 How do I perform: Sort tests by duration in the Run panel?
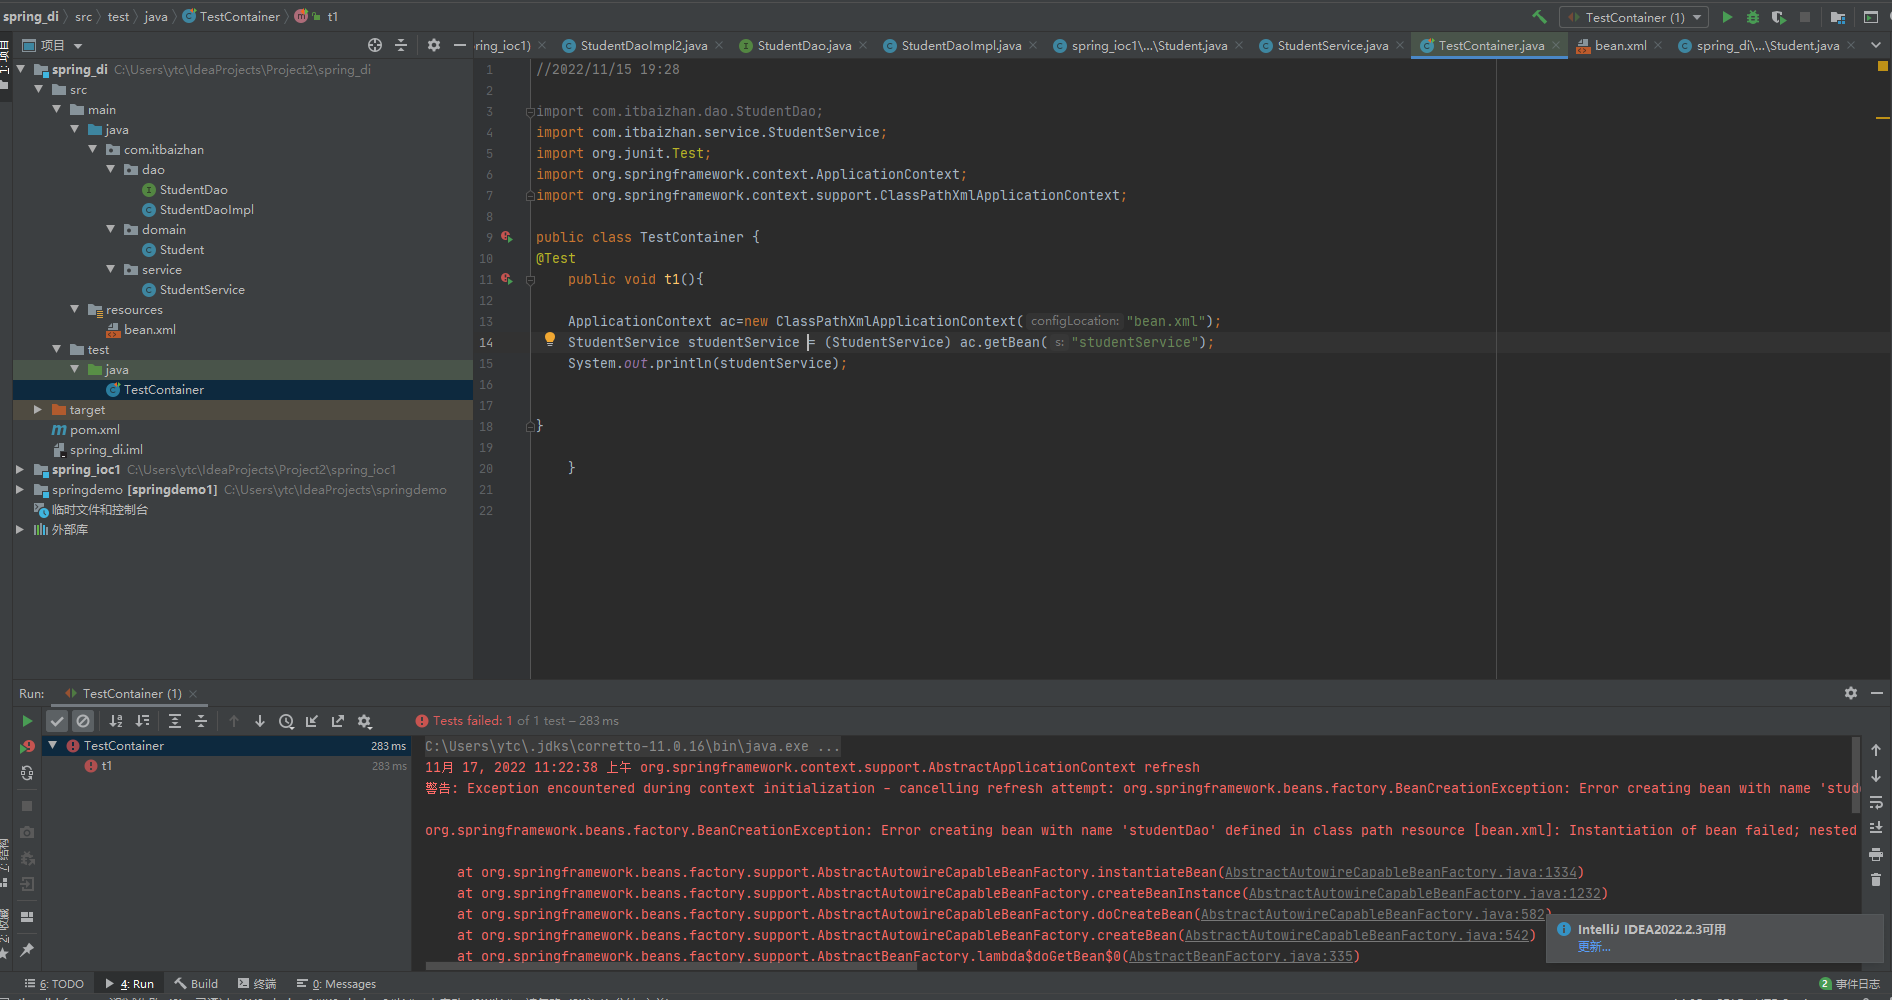pos(142,721)
